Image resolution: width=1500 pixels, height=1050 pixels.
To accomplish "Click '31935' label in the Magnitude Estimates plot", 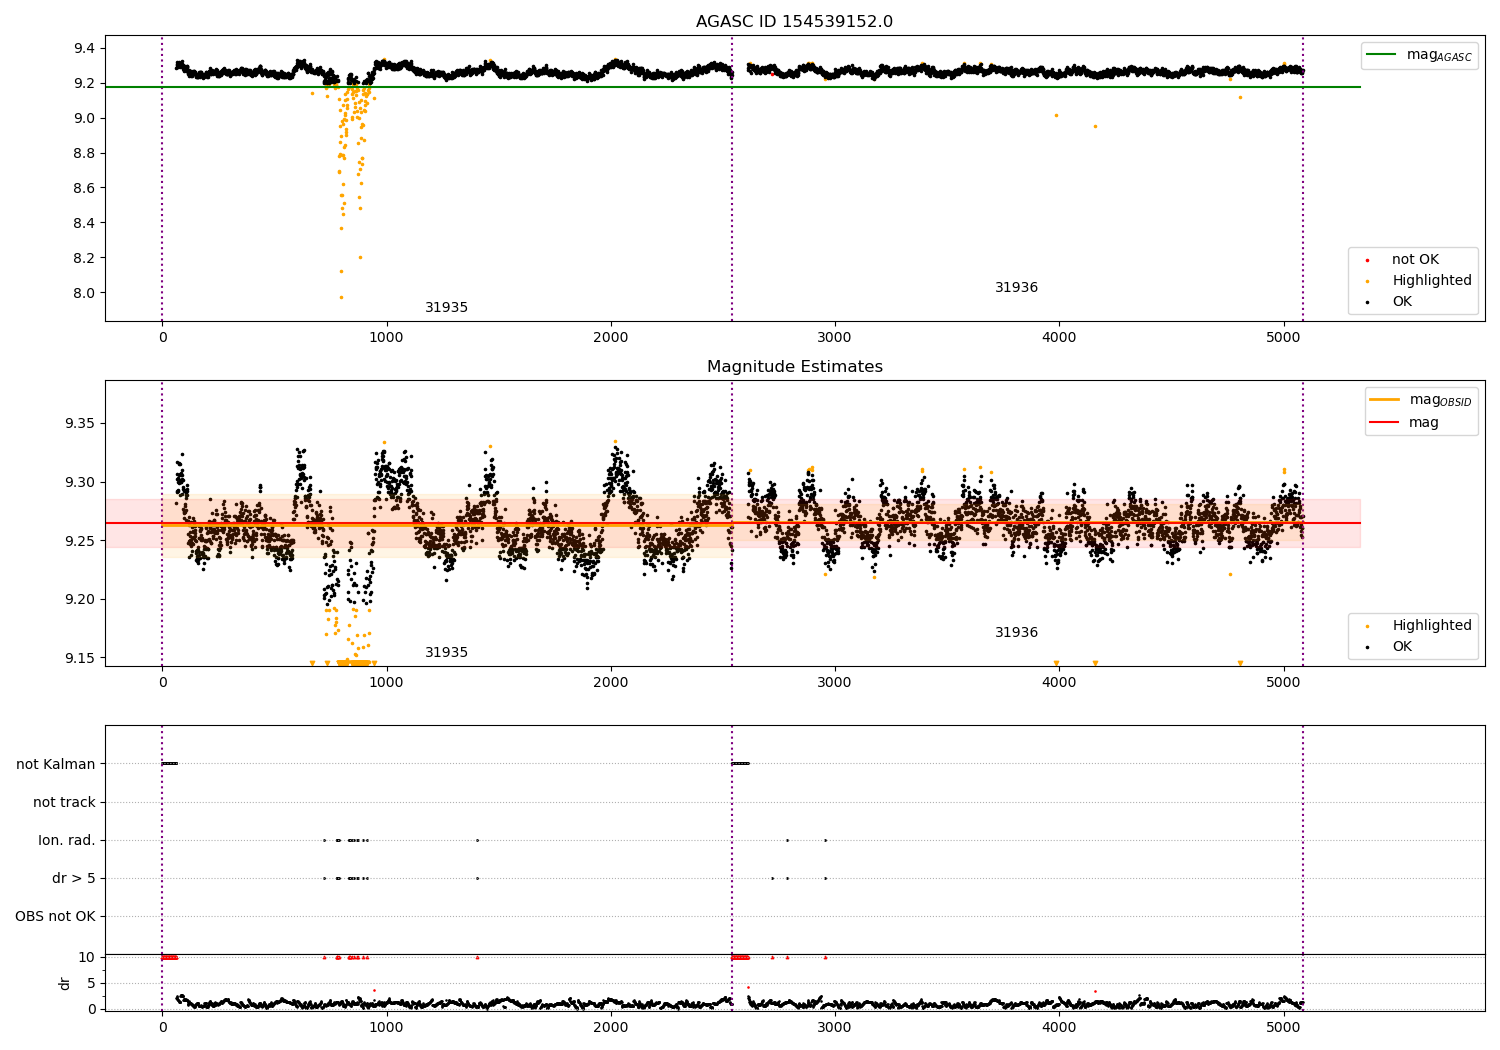I will [446, 653].
